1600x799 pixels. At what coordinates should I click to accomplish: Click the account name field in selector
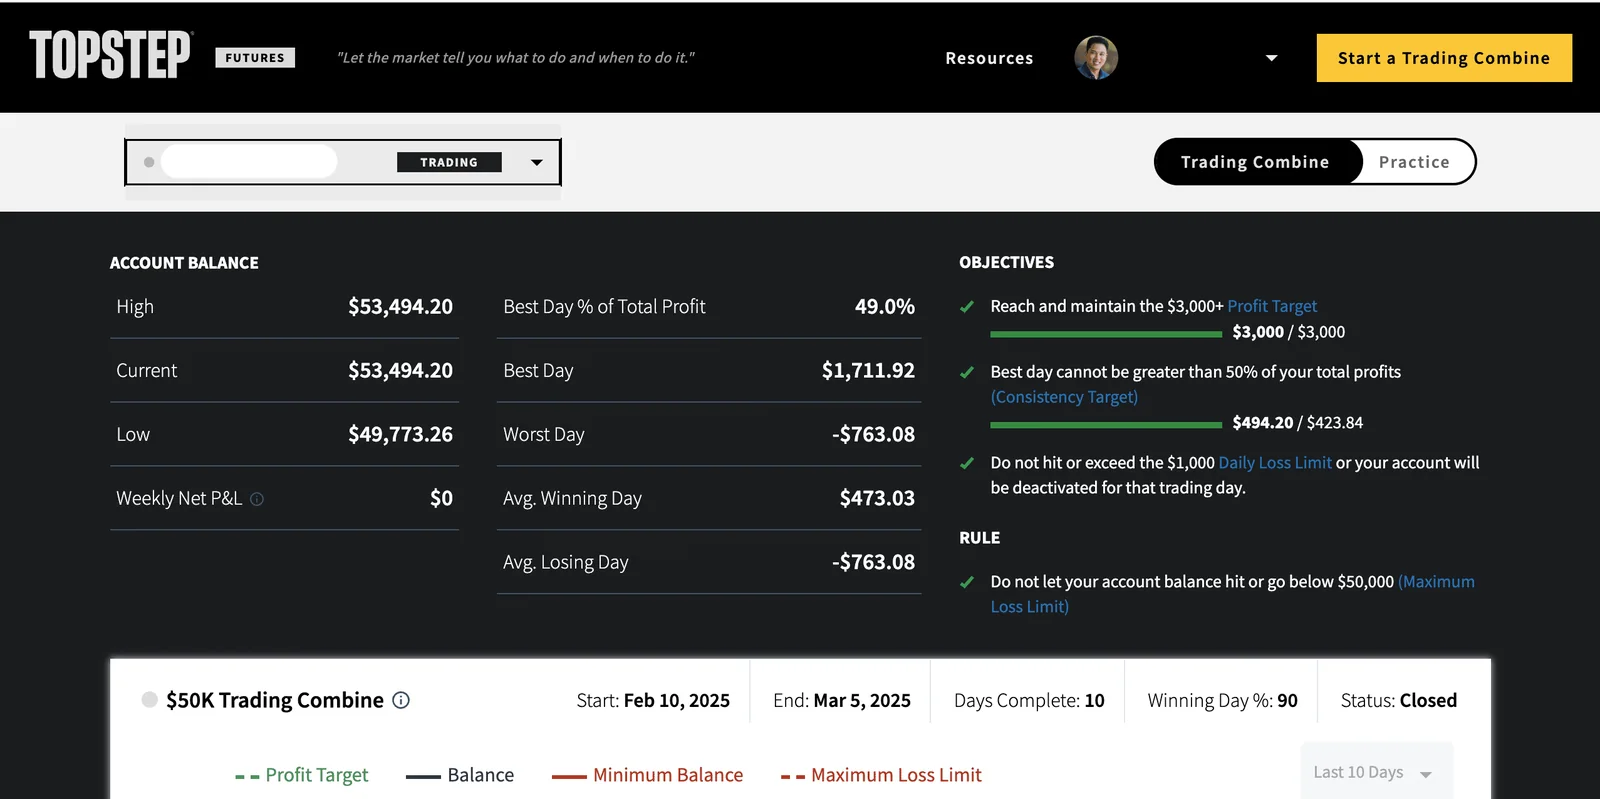(249, 162)
